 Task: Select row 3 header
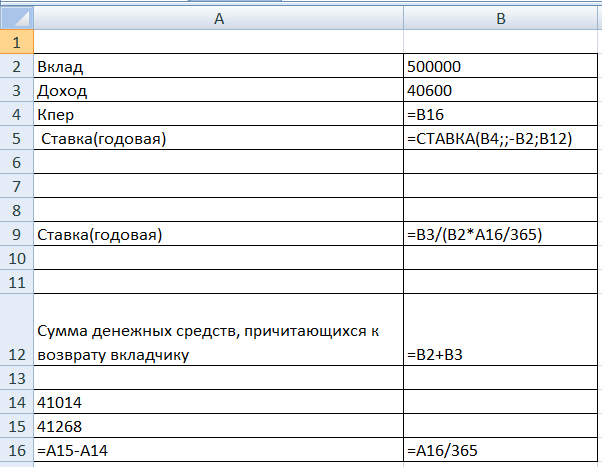coord(17,90)
